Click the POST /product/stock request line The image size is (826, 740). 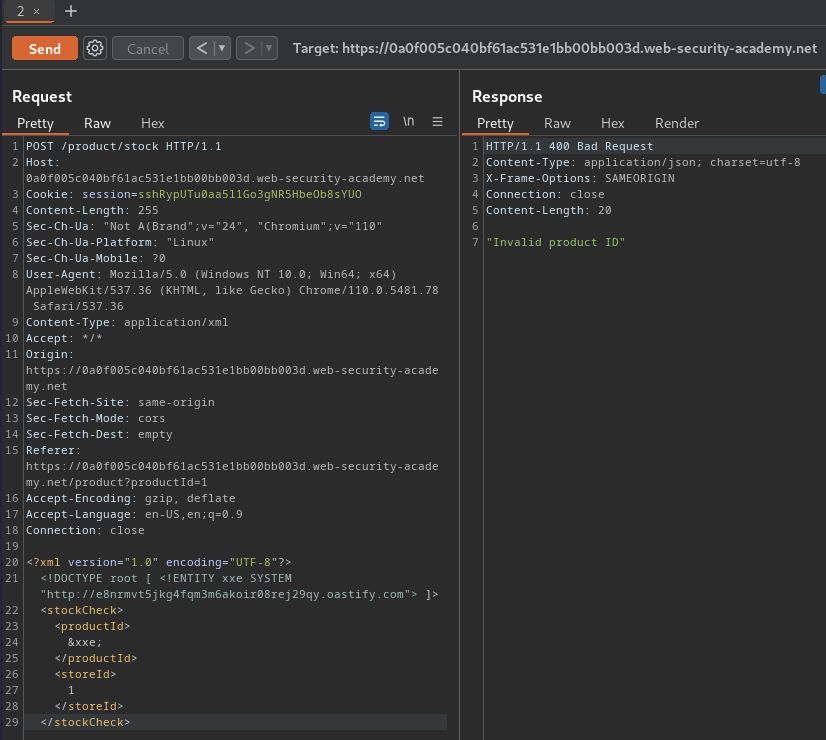[x=124, y=146]
